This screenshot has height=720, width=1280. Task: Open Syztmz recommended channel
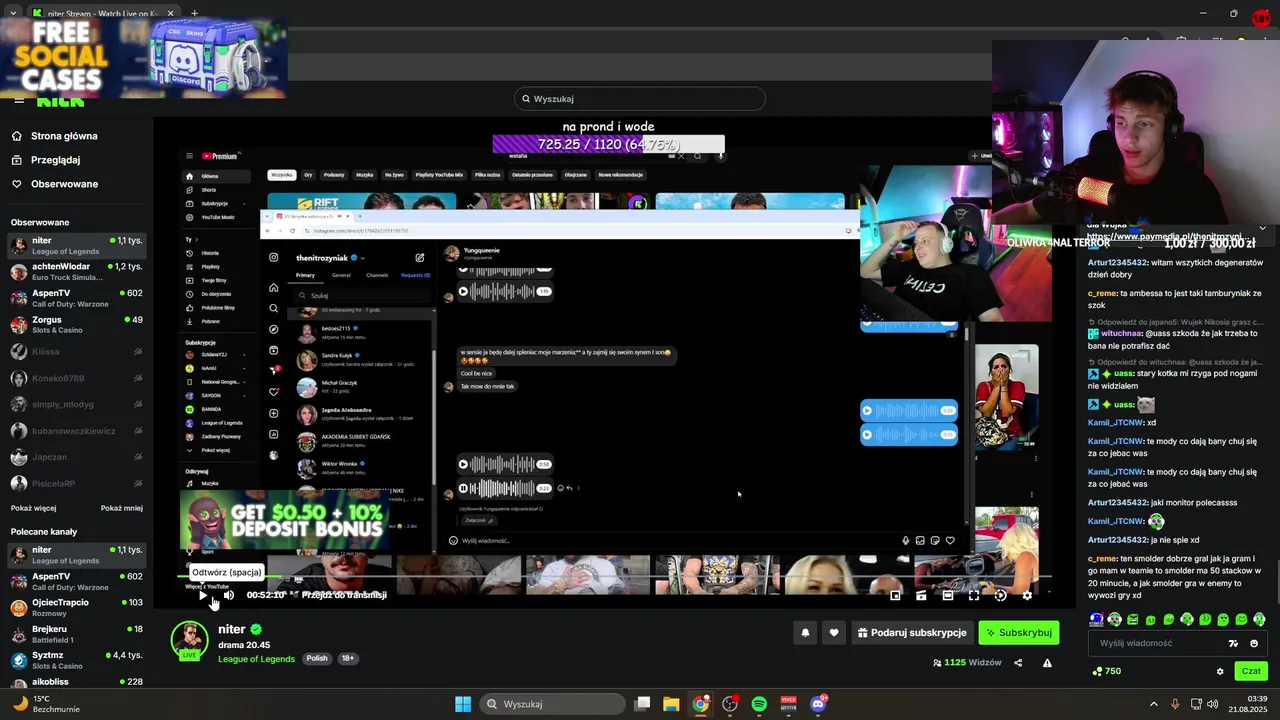76,661
